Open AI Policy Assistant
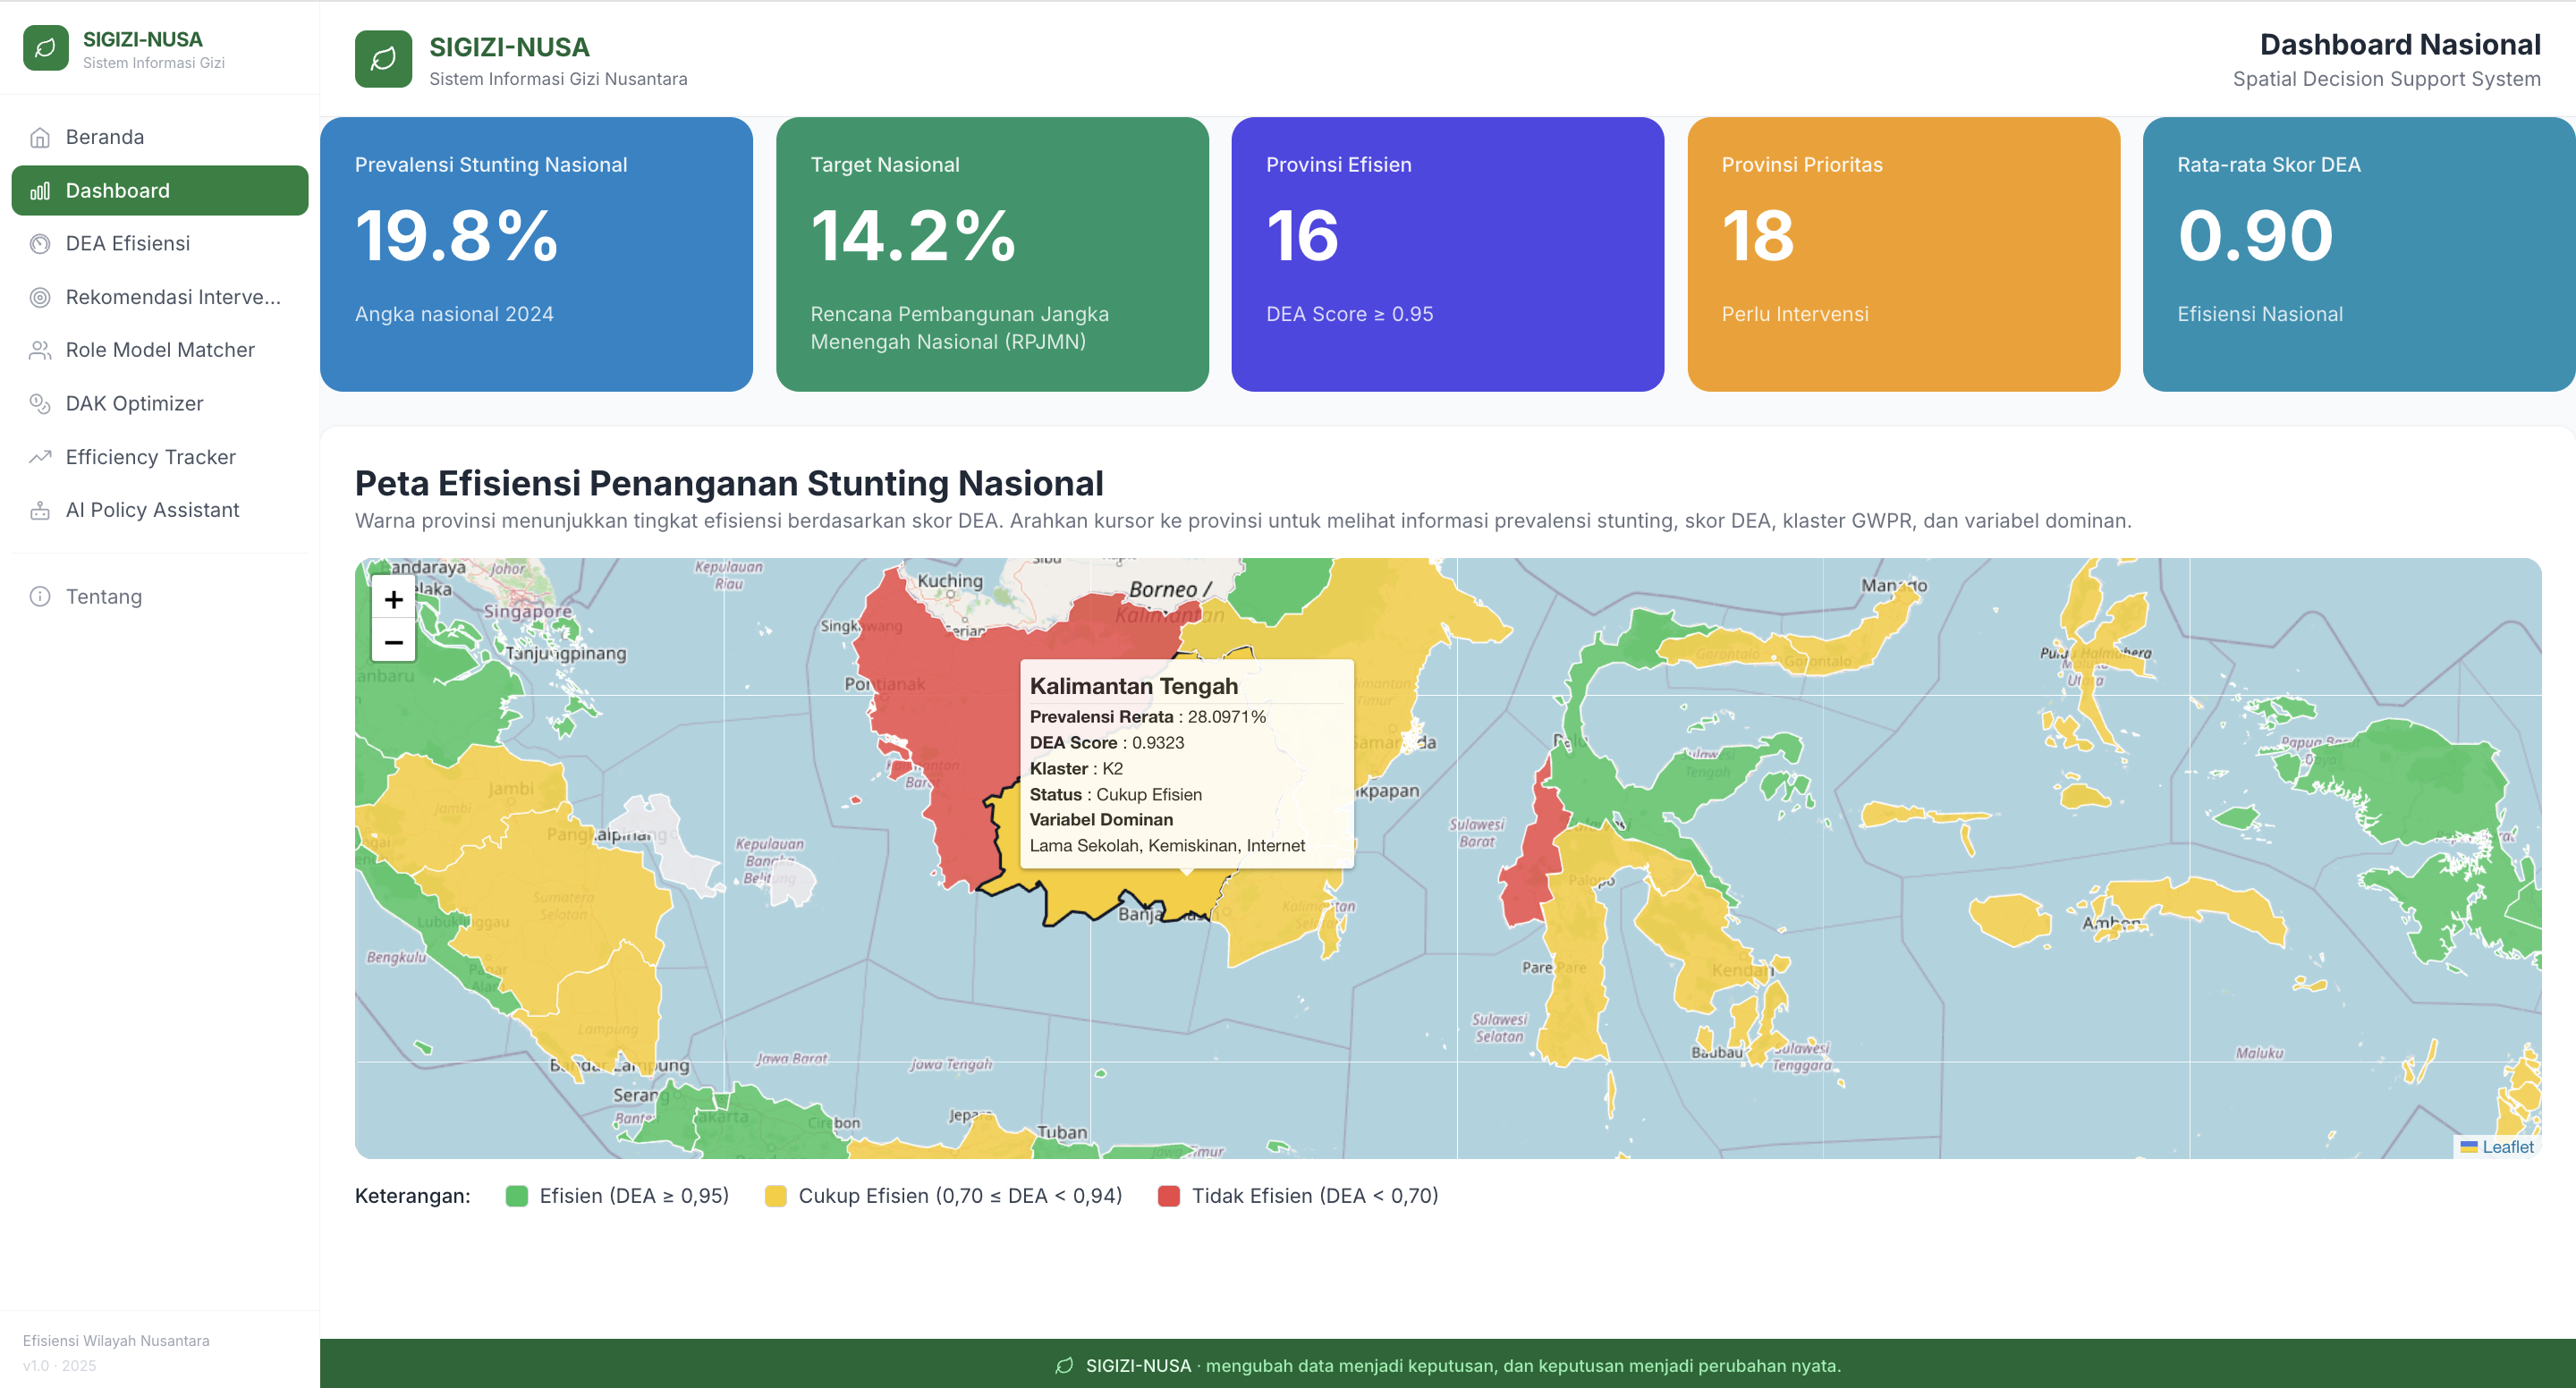This screenshot has width=2576, height=1388. pyautogui.click(x=160, y=510)
